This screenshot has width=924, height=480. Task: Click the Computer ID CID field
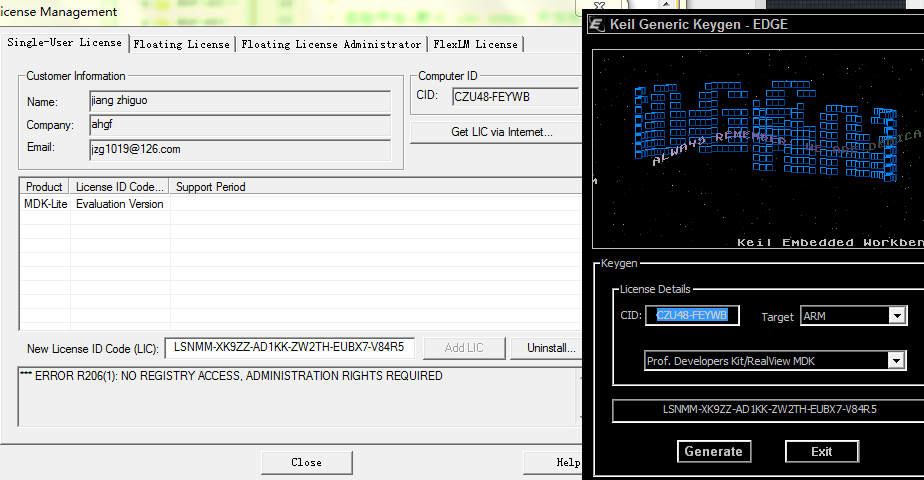point(514,97)
